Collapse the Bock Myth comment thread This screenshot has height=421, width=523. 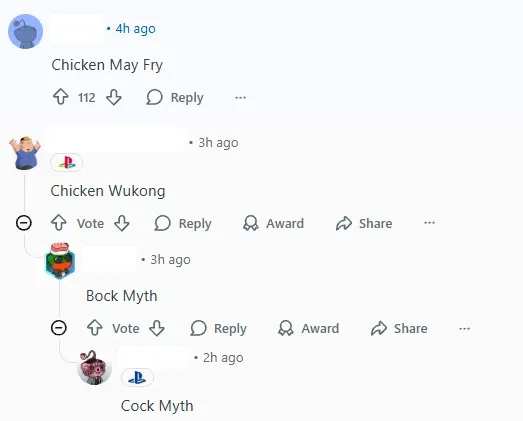(x=59, y=328)
